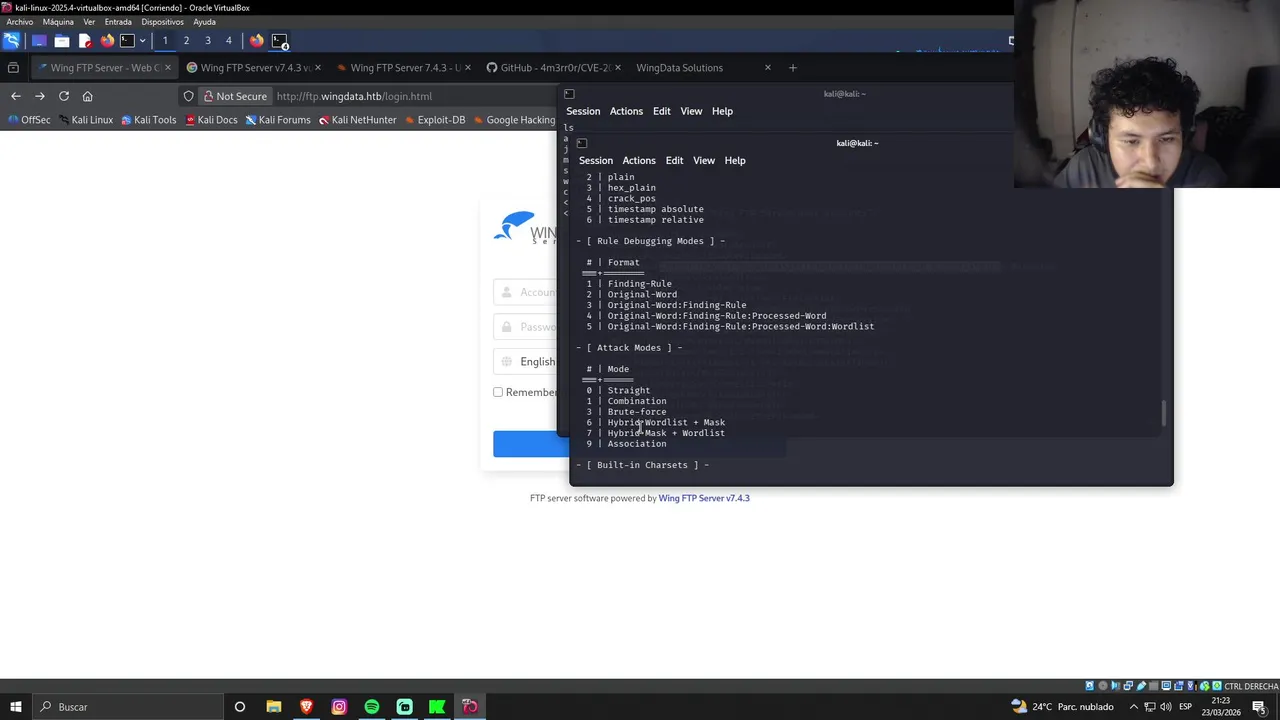Open Actions menu in front terminal window
This screenshot has height=720, width=1280.
pos(639,160)
